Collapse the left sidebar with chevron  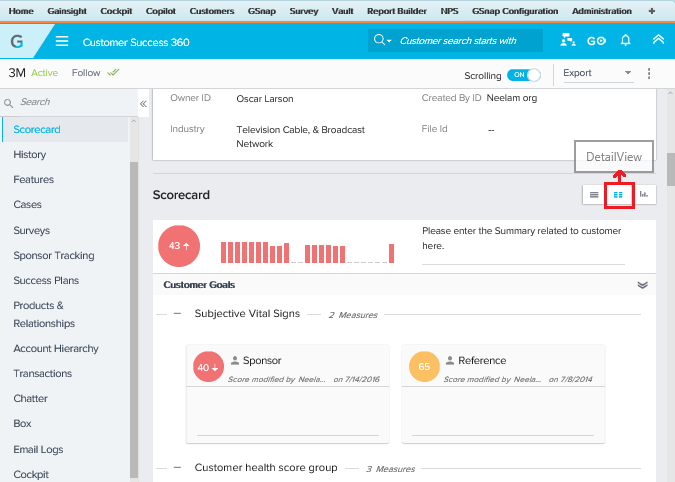coord(143,104)
